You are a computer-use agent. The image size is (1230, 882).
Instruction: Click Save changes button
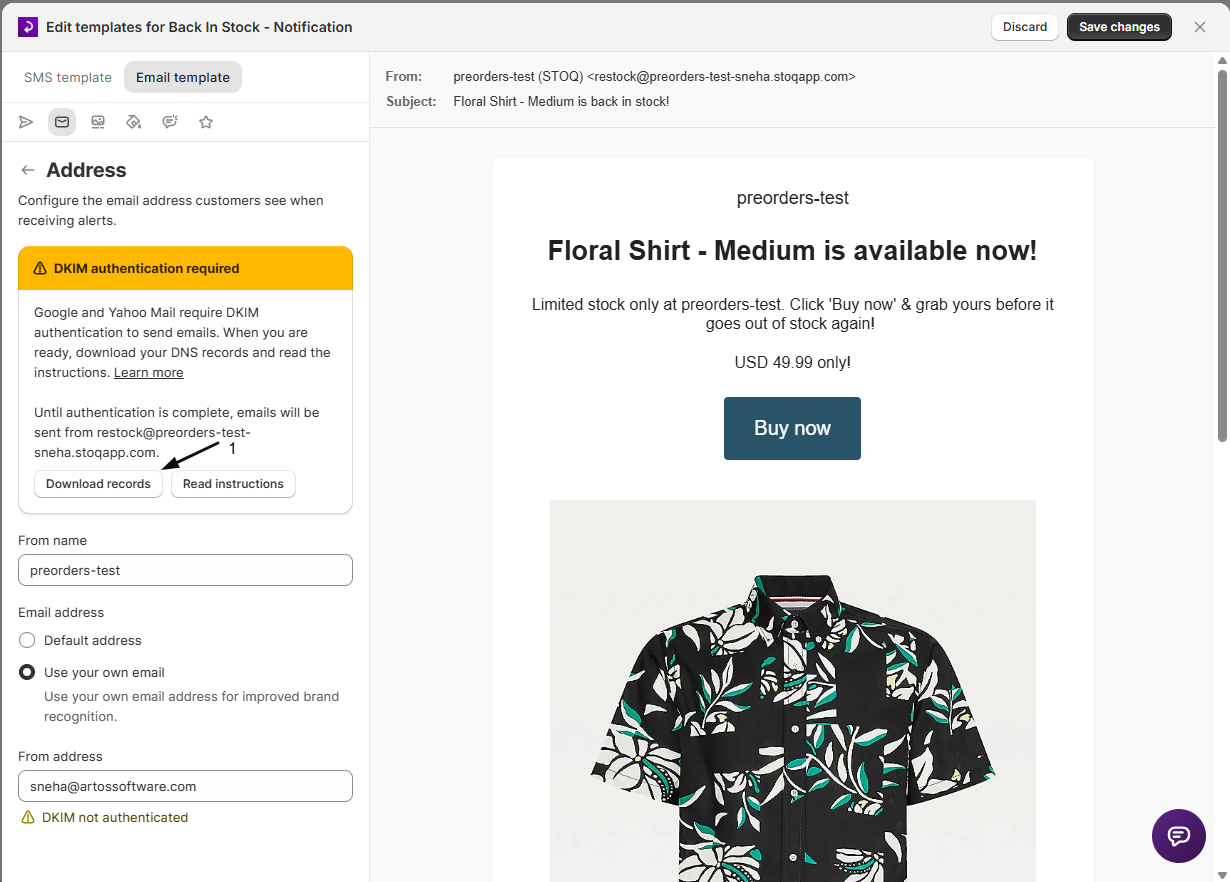(1119, 27)
